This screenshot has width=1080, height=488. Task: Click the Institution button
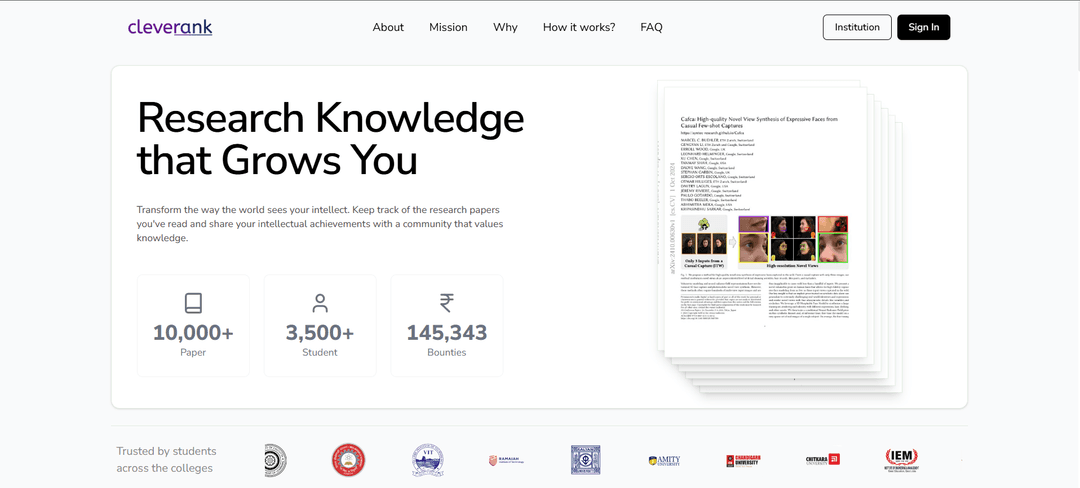(x=858, y=28)
